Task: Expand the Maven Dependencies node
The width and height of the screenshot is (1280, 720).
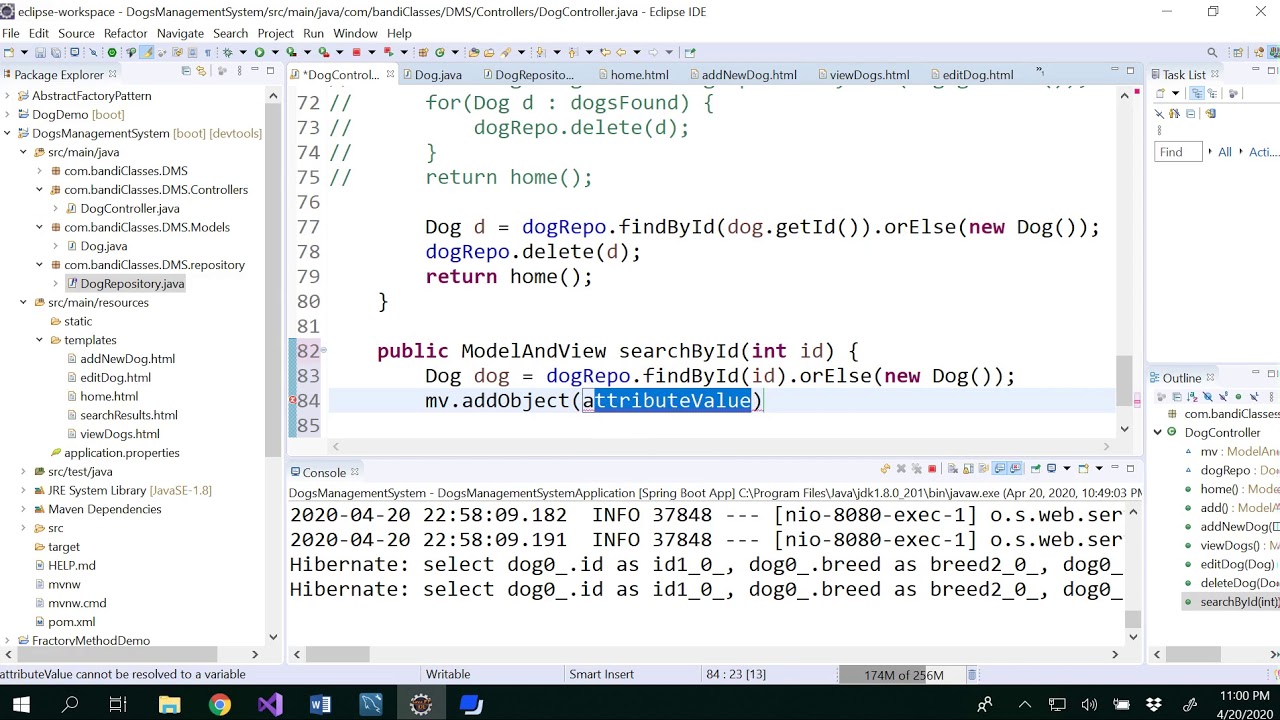Action: [x=24, y=509]
